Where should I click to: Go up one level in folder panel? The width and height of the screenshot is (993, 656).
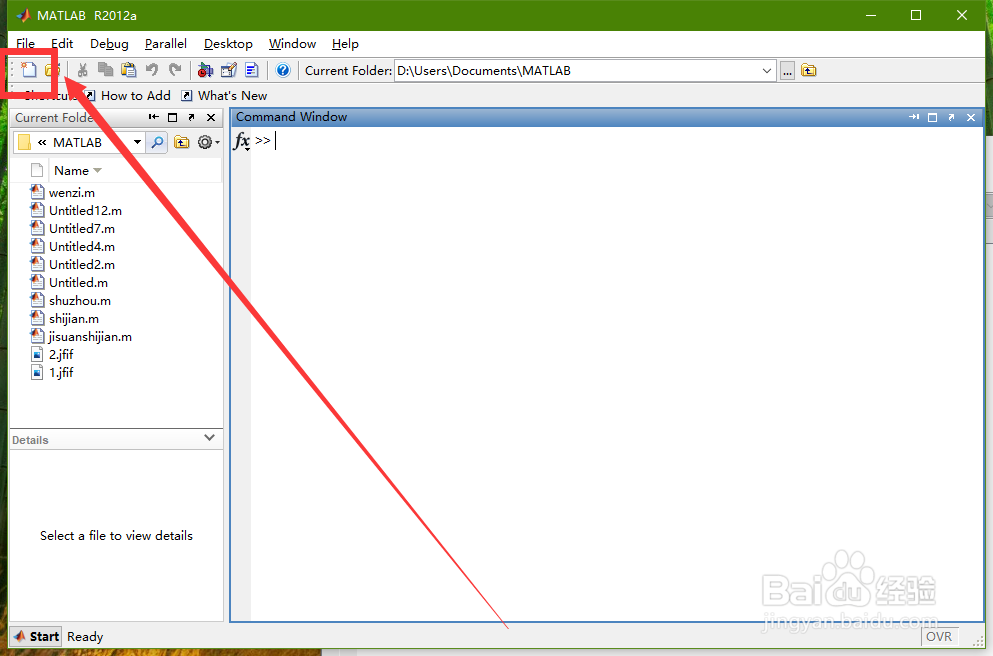pos(182,142)
